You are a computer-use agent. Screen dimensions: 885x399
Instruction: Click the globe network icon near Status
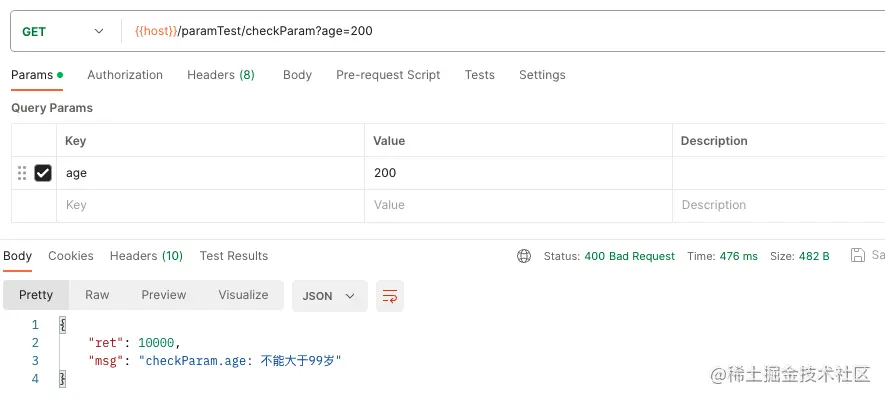pos(524,256)
